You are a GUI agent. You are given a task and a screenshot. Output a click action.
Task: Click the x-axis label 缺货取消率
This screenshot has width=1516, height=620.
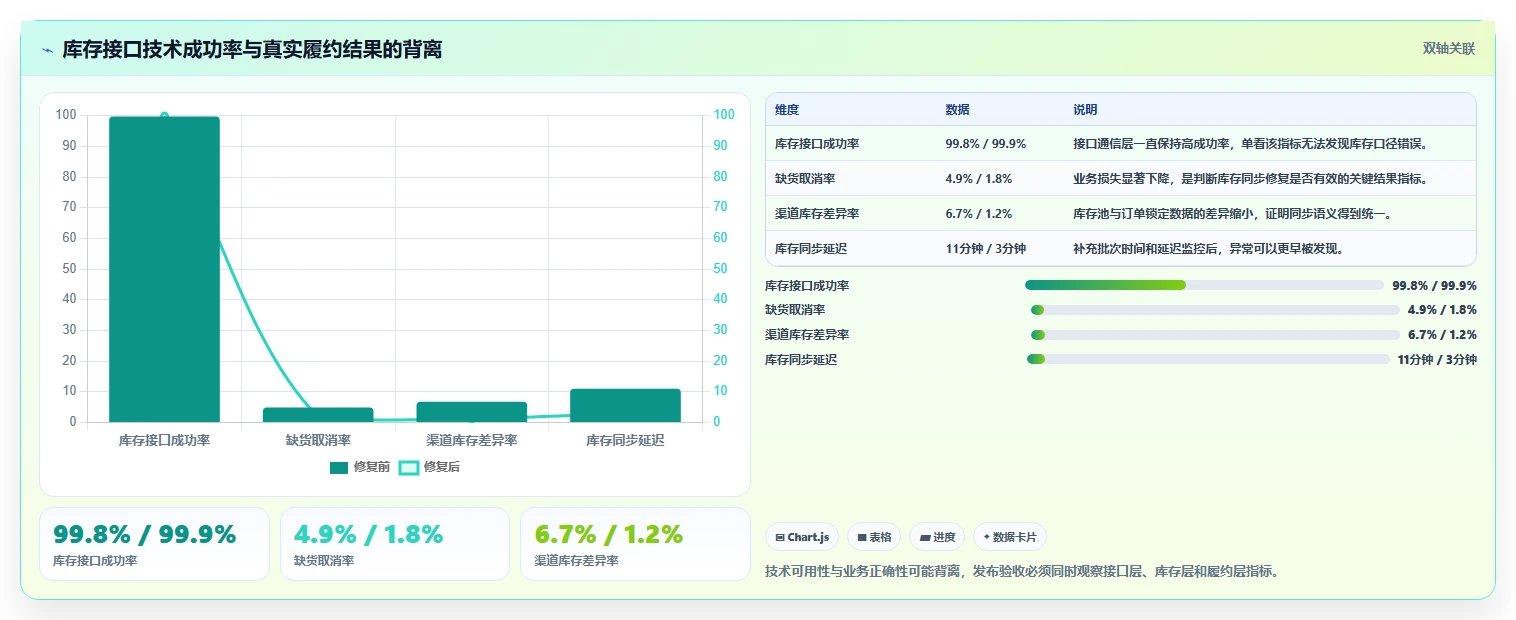(x=318, y=440)
